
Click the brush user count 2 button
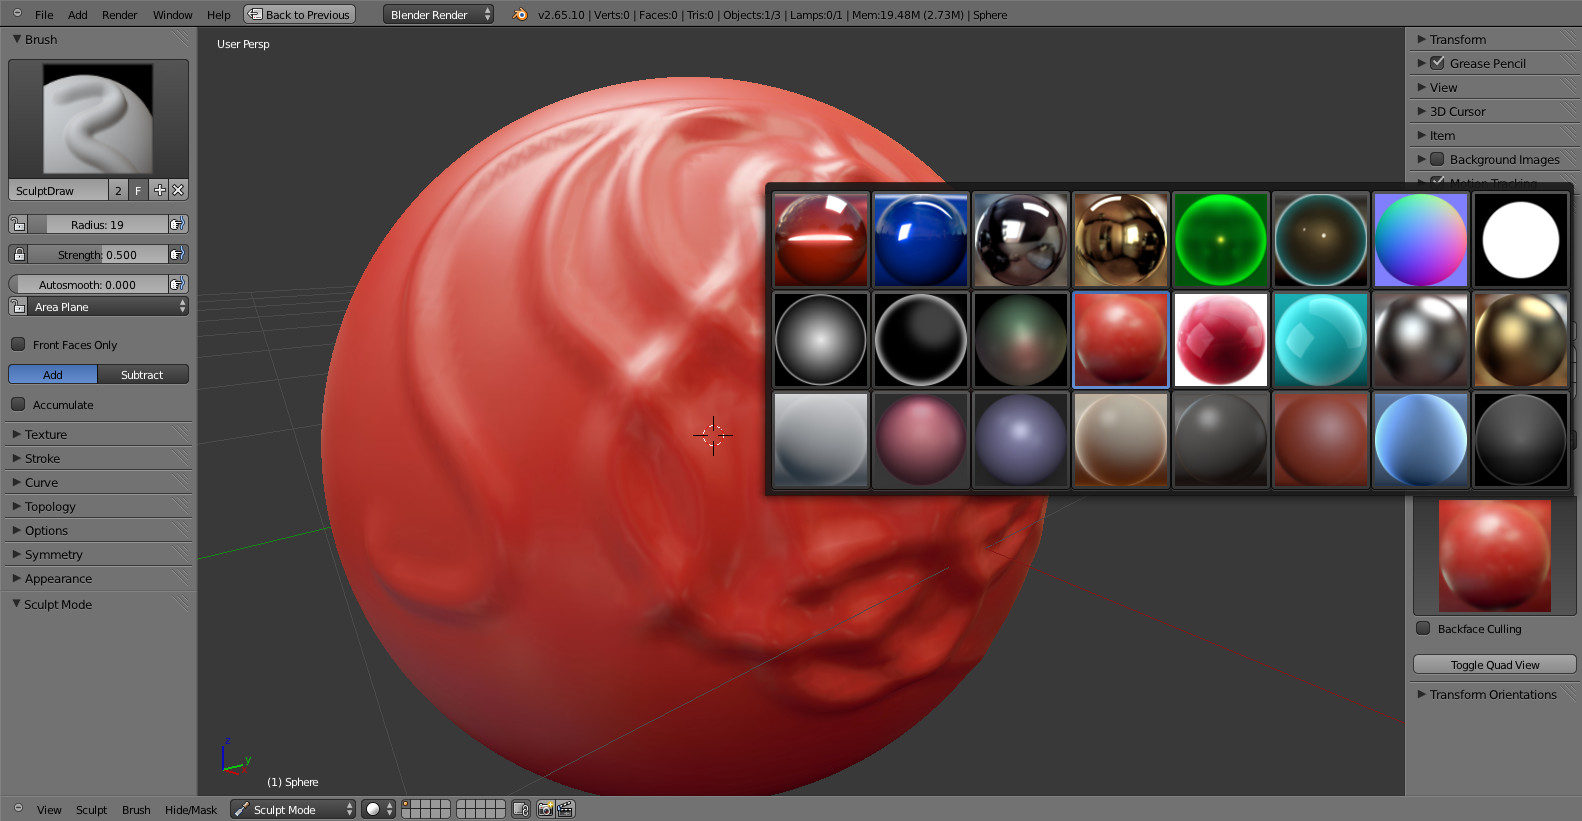(118, 190)
